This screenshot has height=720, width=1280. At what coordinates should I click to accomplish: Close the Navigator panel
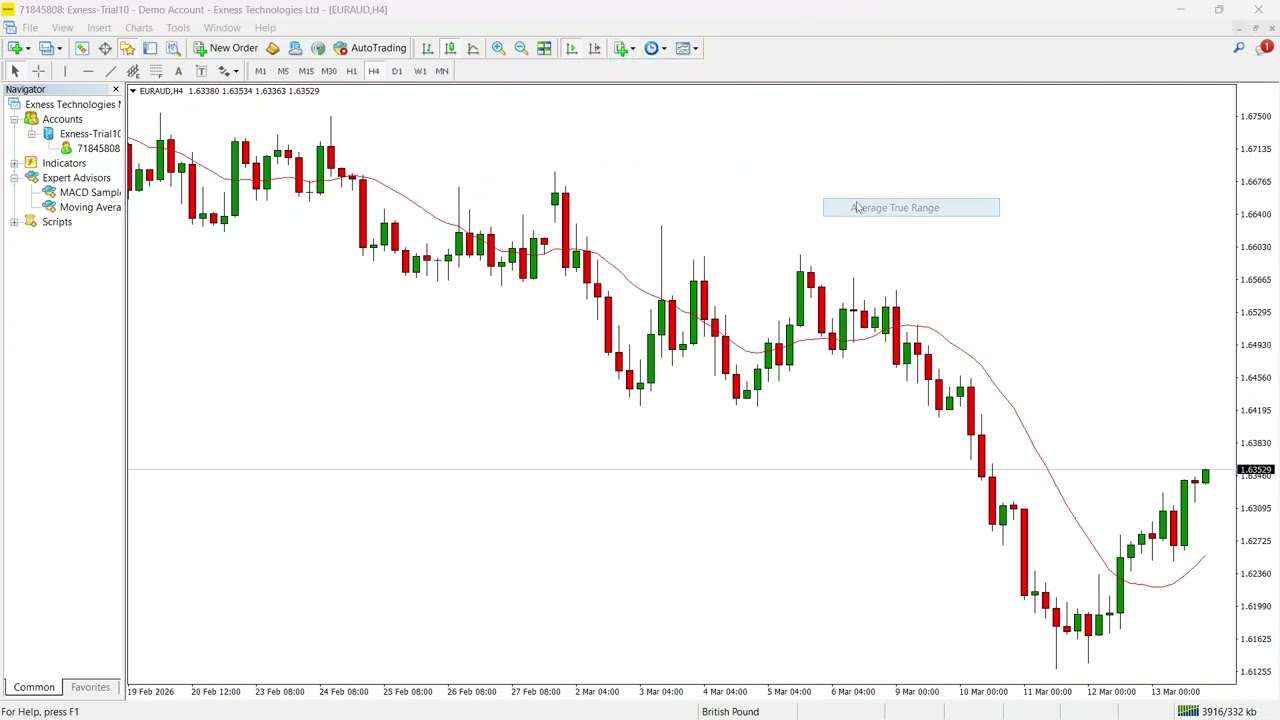[x=115, y=90]
